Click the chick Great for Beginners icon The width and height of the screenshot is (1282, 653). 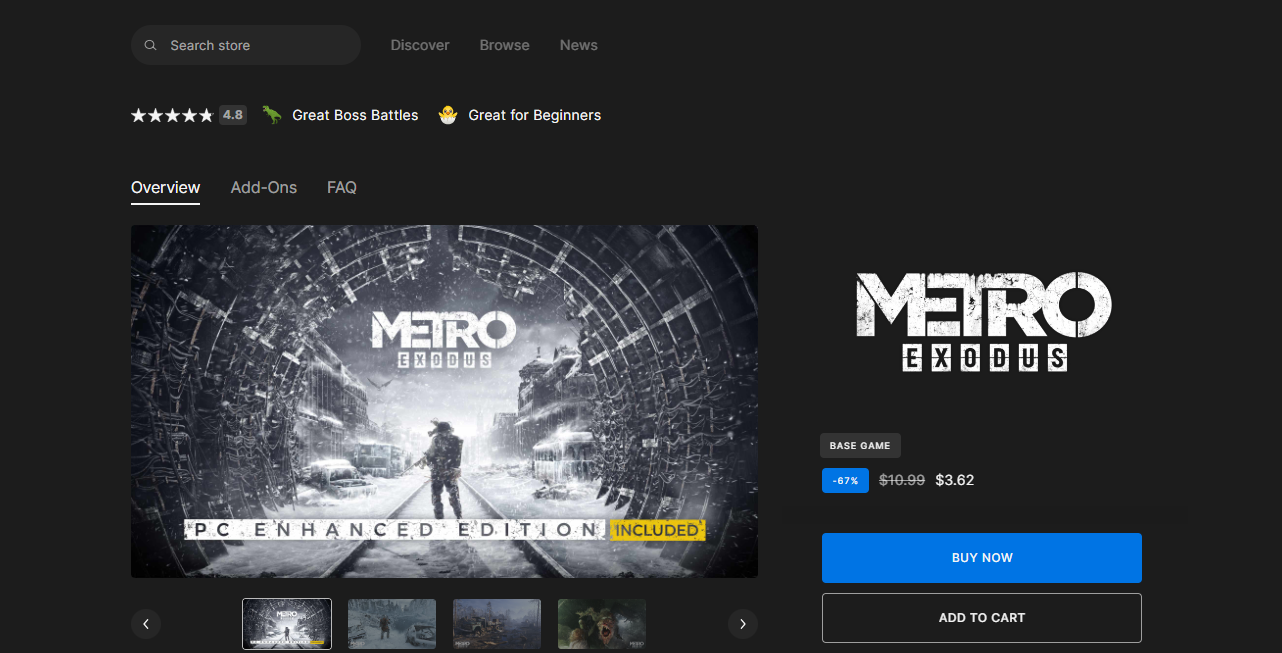coord(448,115)
